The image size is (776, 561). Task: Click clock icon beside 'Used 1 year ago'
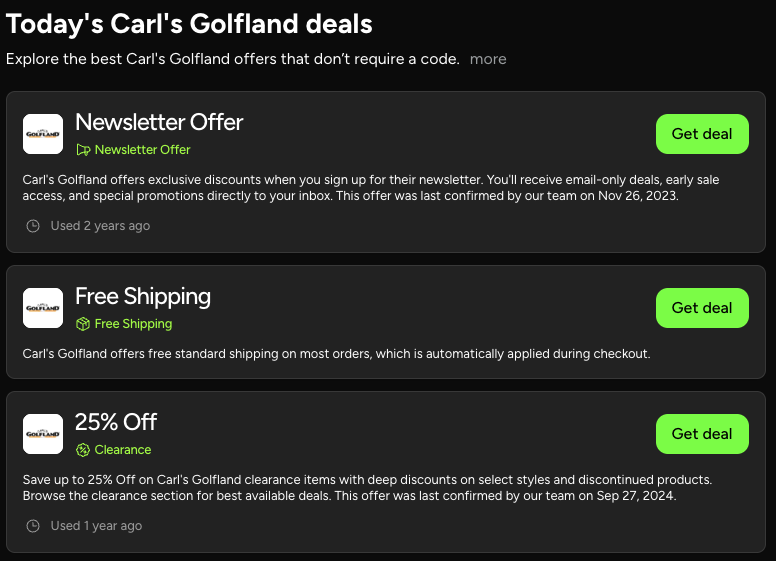pyautogui.click(x=33, y=526)
